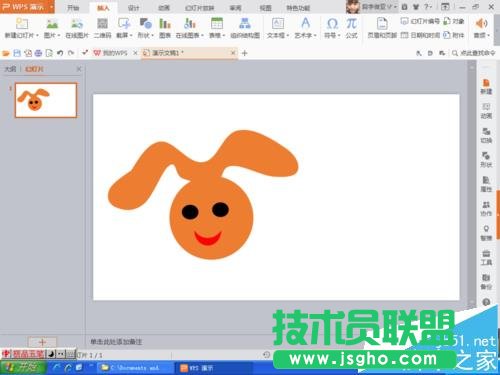Expand the Text Box dropdown arrow
Image resolution: width=500 pixels, height=375 pixels.
287,35
